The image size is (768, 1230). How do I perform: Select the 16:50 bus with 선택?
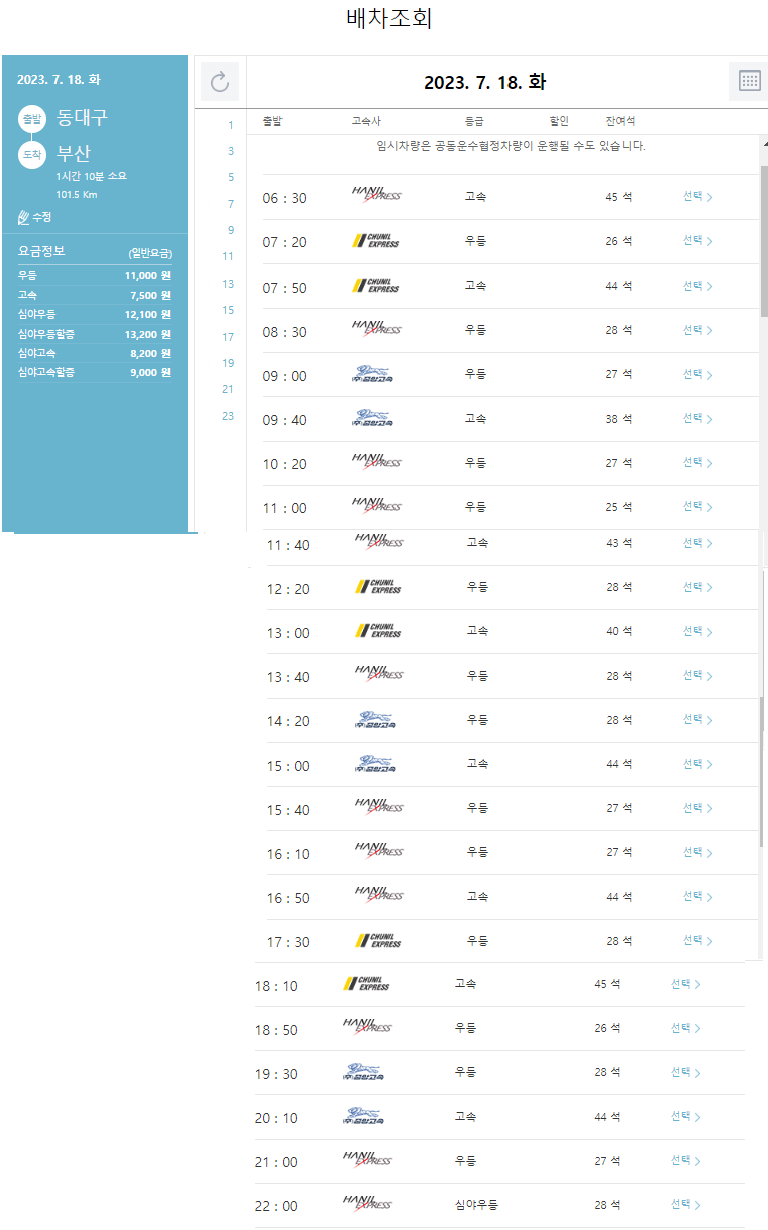(698, 897)
